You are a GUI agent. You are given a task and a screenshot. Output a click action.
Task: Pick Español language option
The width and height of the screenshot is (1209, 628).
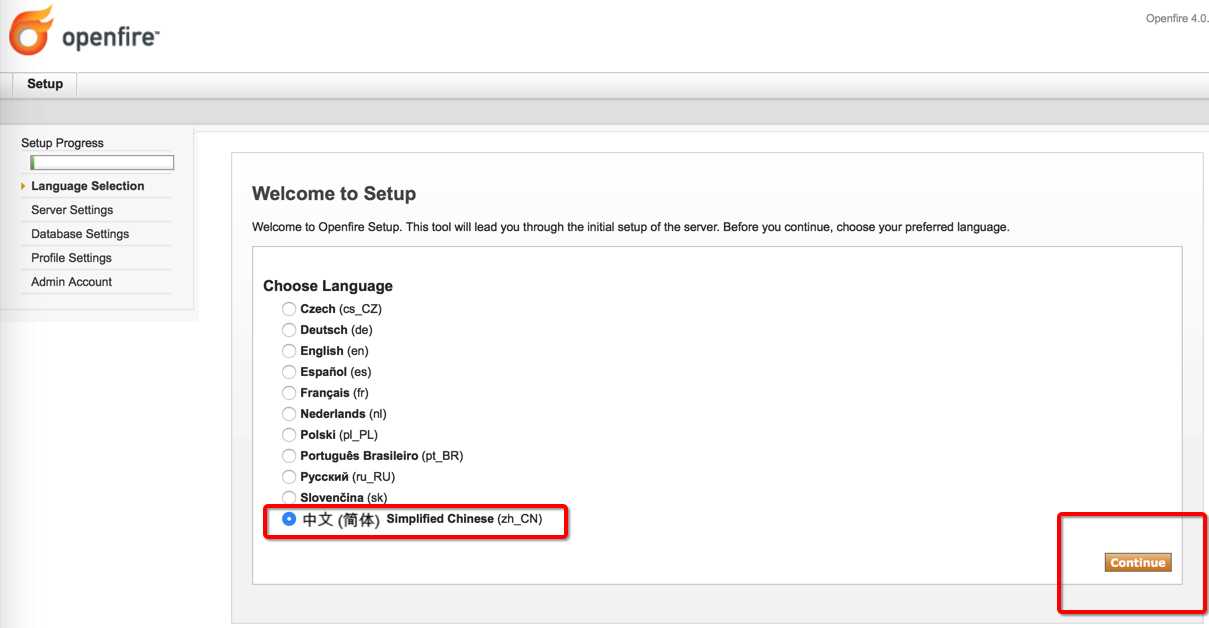coord(289,372)
